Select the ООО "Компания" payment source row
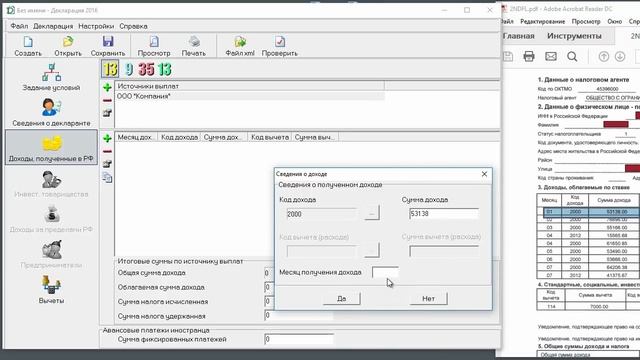 point(250,96)
